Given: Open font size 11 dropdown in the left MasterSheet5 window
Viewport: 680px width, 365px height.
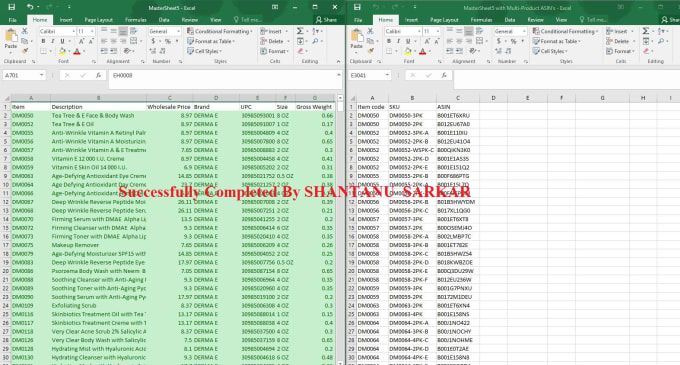Looking at the screenshot, I should (92, 31).
